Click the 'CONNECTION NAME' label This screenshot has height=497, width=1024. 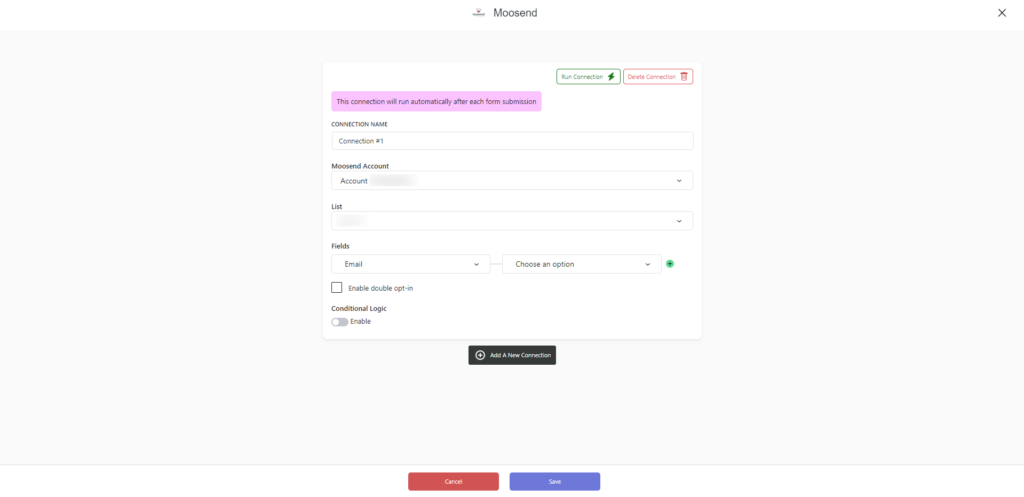click(x=360, y=124)
